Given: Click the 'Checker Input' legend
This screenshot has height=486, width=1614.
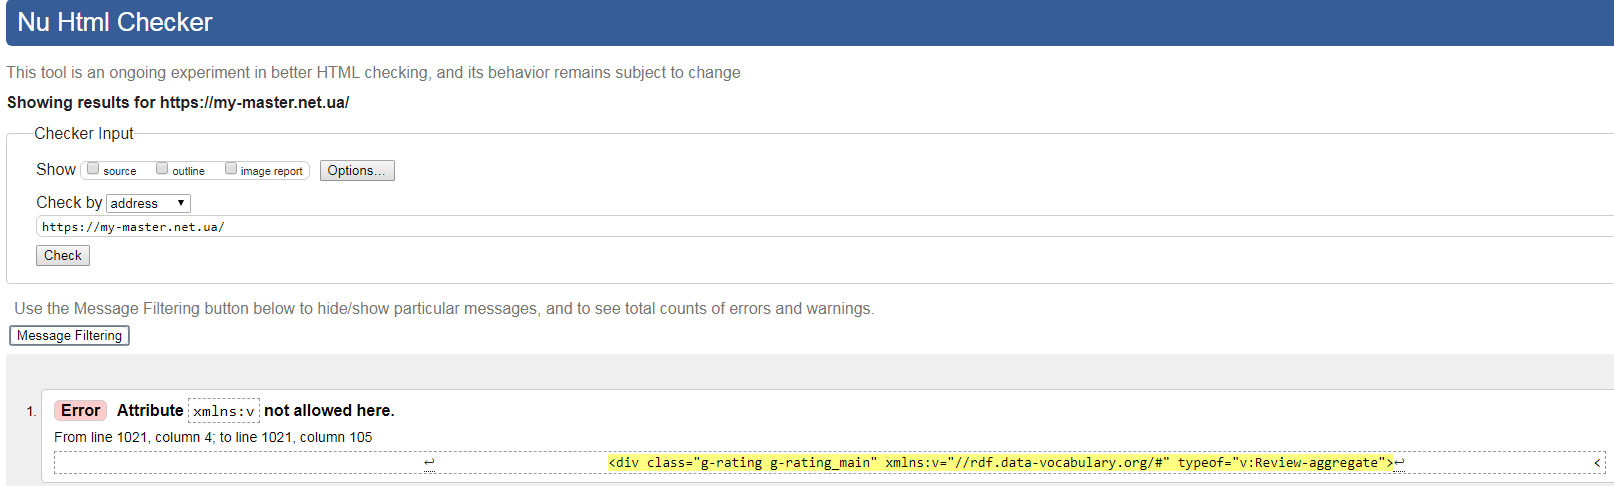Looking at the screenshot, I should pos(84,134).
